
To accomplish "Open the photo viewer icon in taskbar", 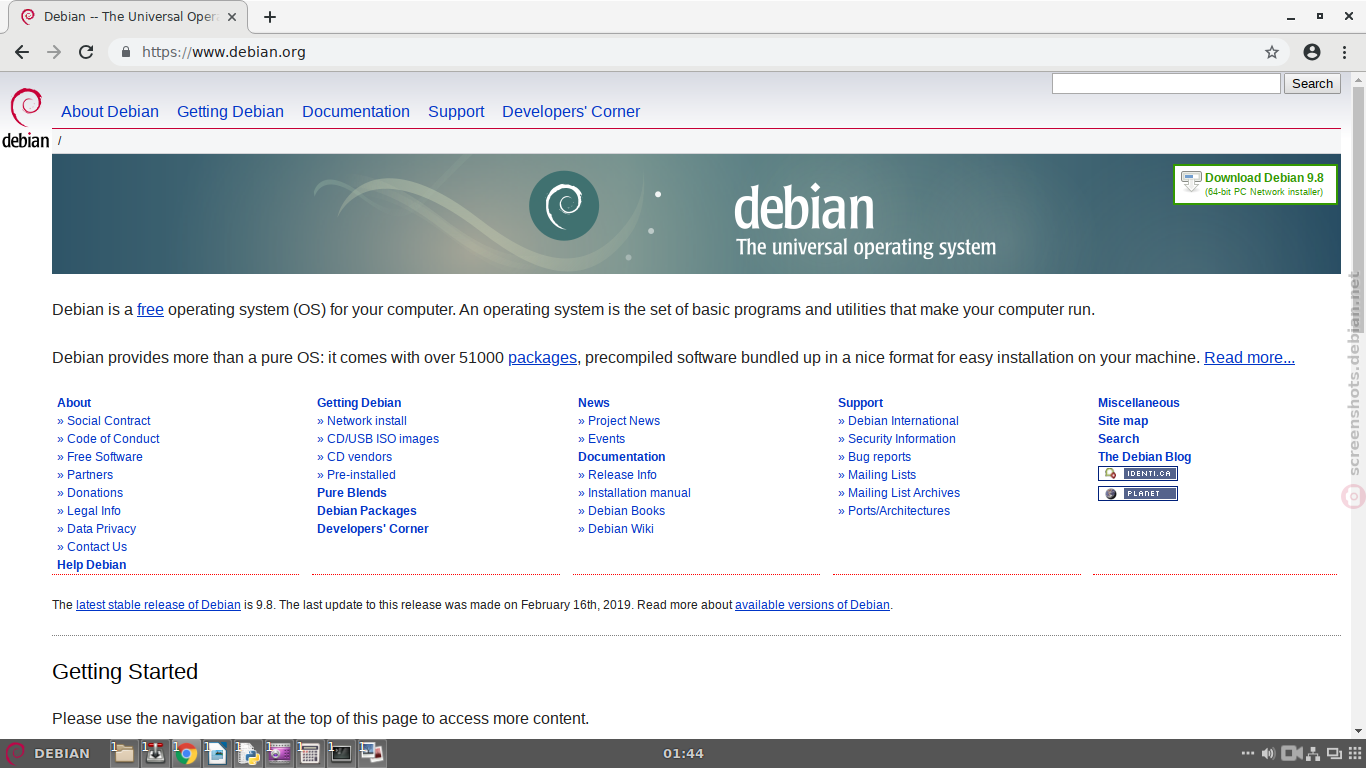I will pos(372,754).
